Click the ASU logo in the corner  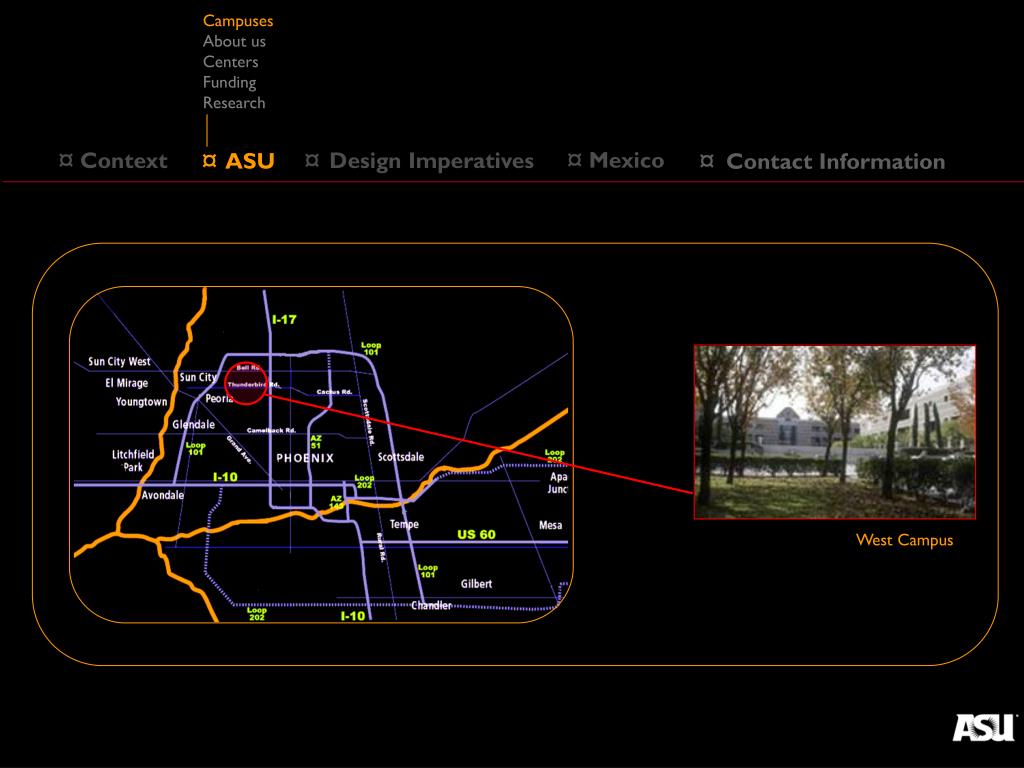(984, 728)
